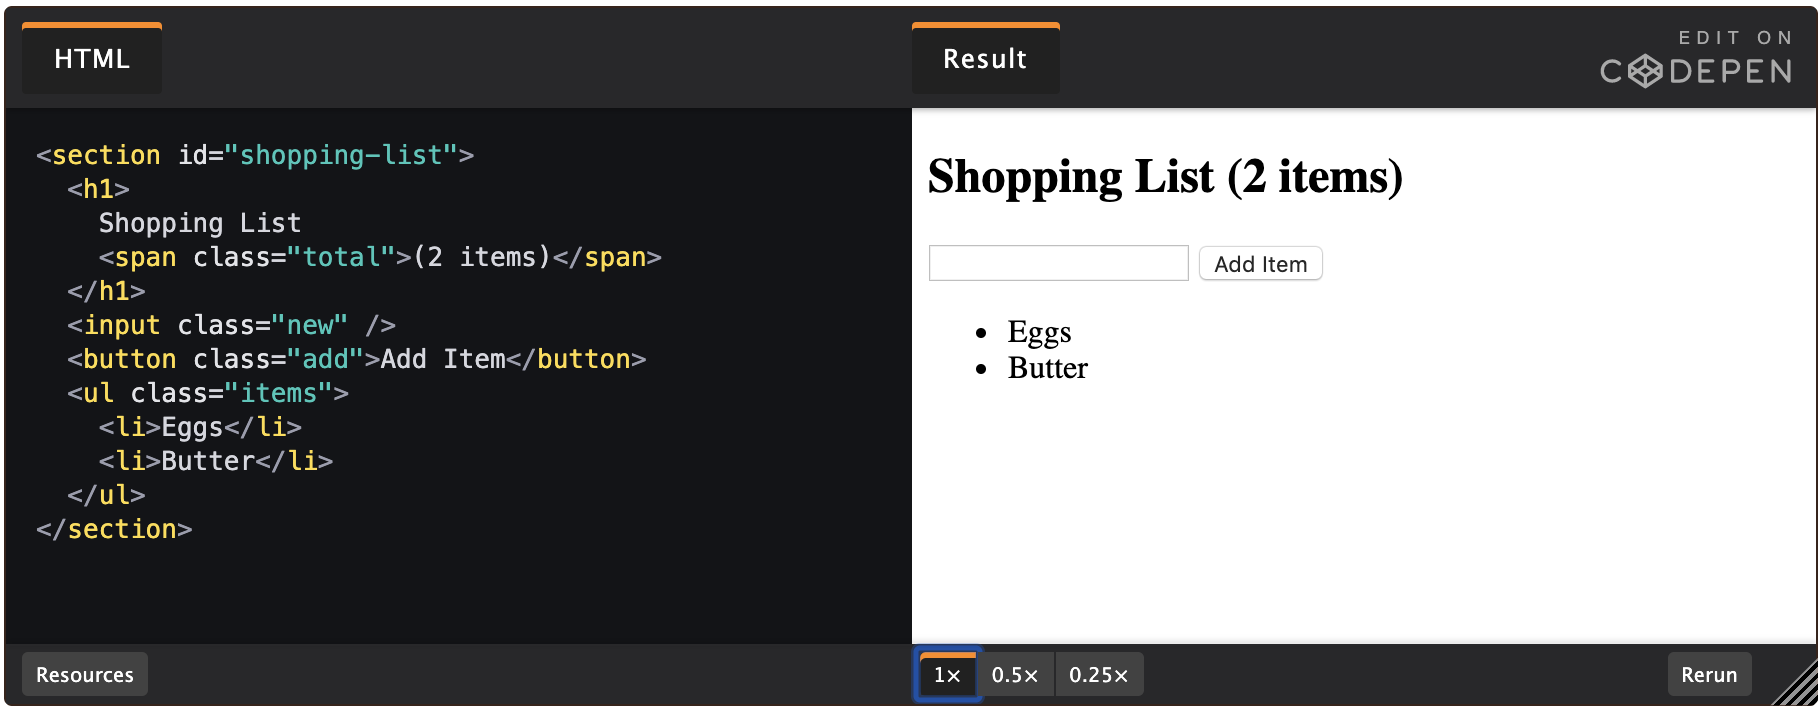The height and width of the screenshot is (710, 1820).
Task: Switch to the HTML tab
Action: point(92,60)
